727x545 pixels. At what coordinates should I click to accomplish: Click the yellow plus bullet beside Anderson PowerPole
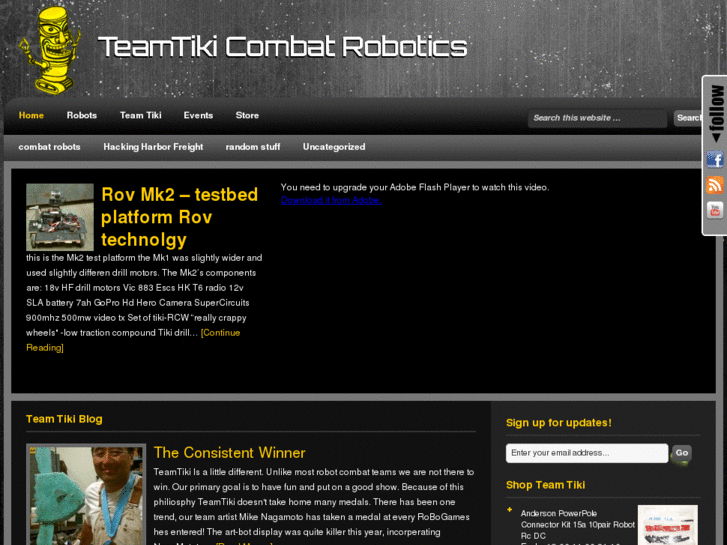[510, 510]
